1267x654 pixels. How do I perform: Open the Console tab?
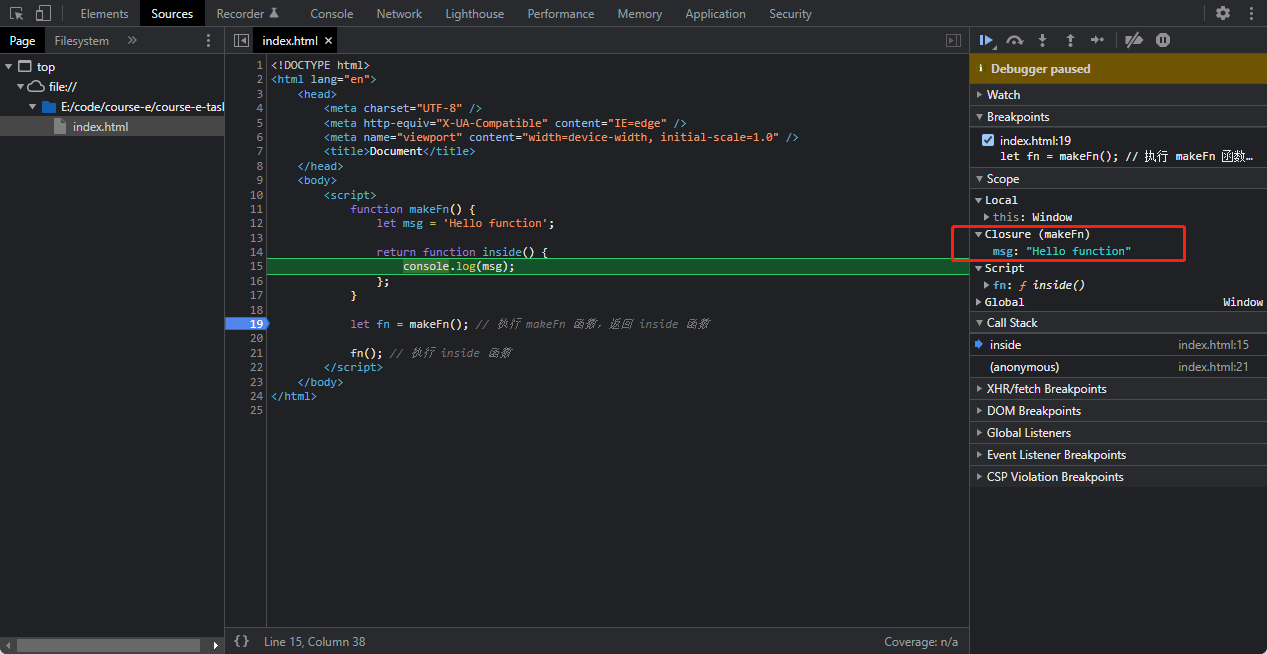point(331,14)
